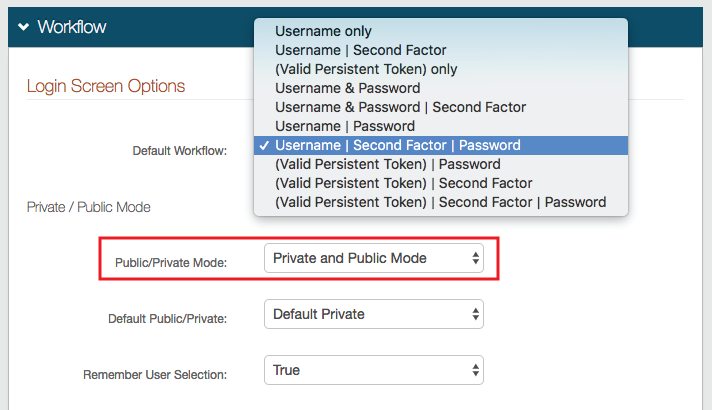Select '(Valid Persistent Token) | Second Factor | Password'
This screenshot has height=410, width=712.
[x=440, y=202]
